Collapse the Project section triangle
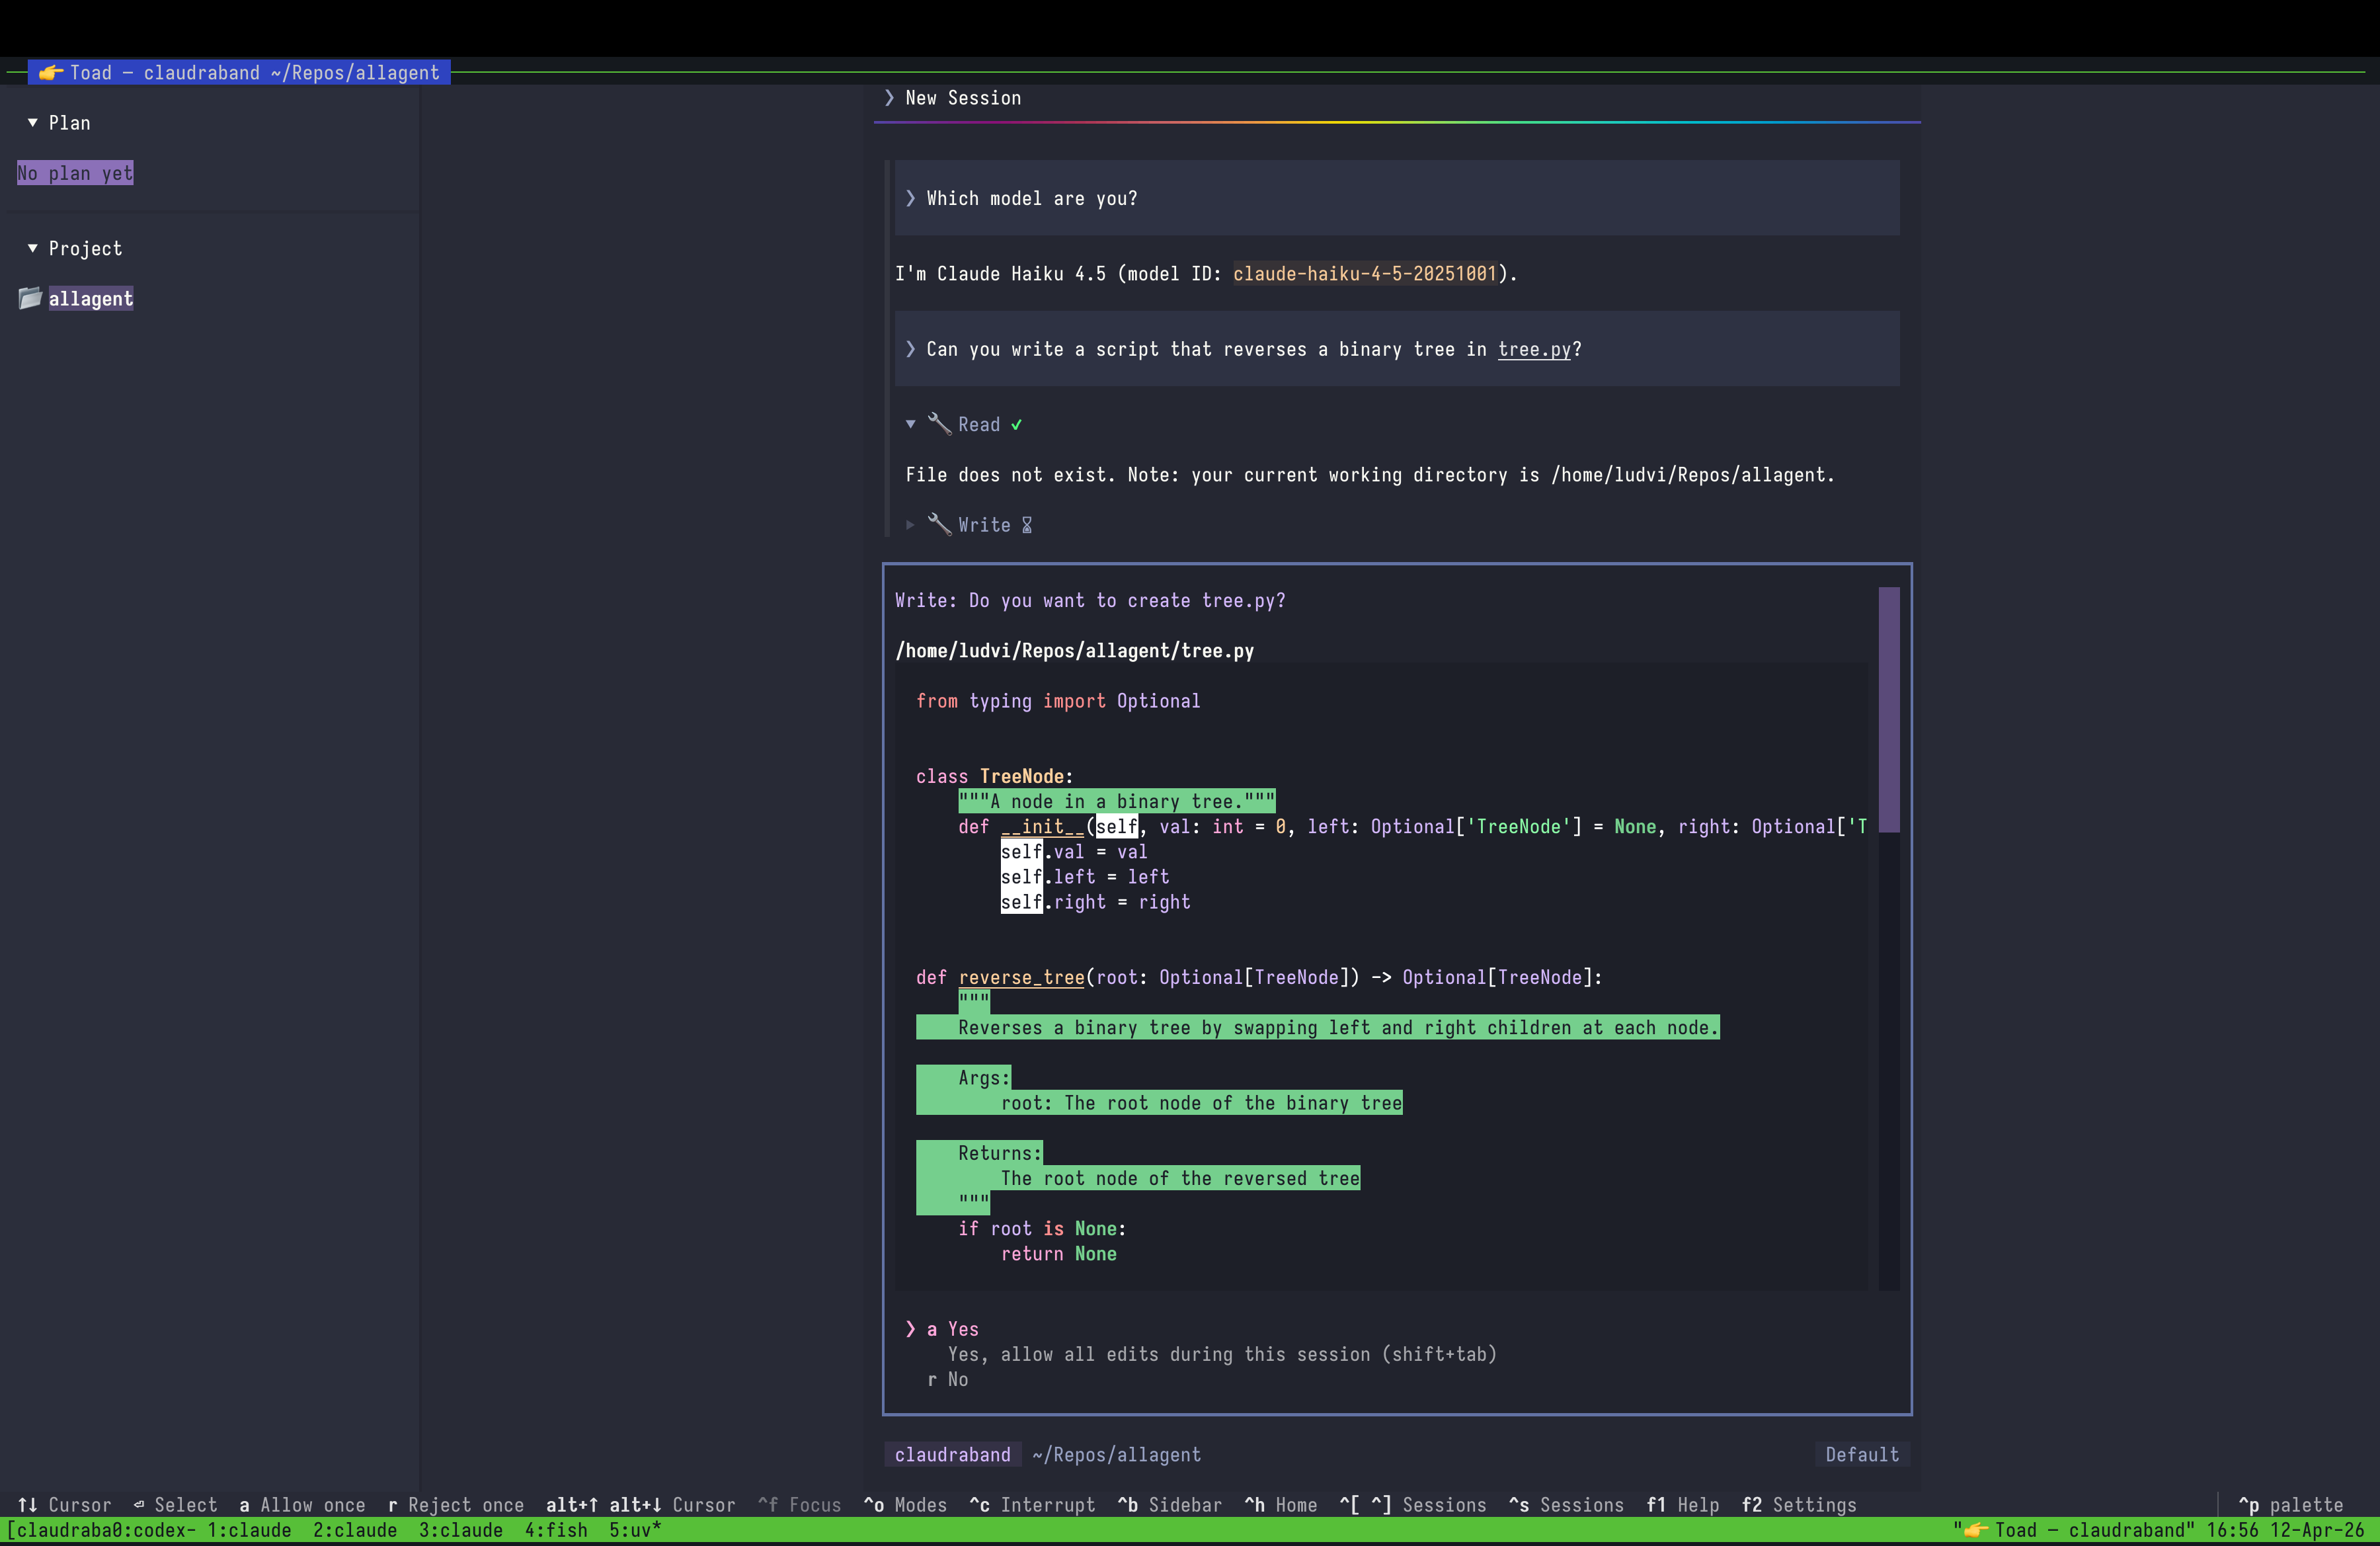 coord(32,248)
